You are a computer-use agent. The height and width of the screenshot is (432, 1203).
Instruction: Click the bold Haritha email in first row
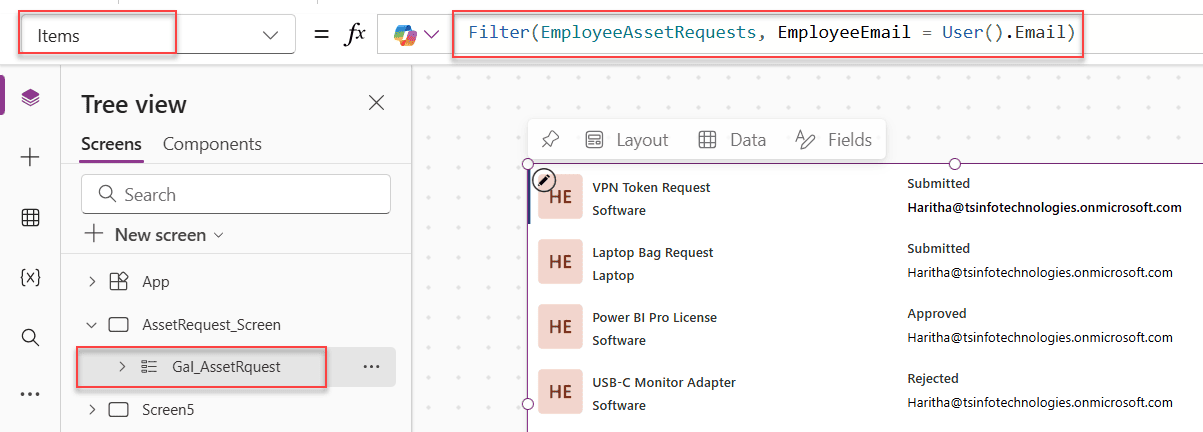[x=1044, y=208]
